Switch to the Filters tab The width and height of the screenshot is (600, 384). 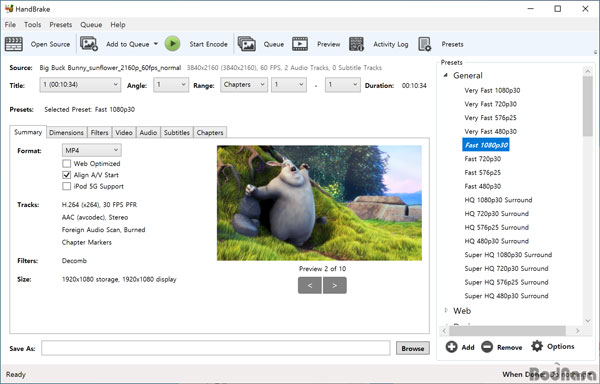point(99,132)
